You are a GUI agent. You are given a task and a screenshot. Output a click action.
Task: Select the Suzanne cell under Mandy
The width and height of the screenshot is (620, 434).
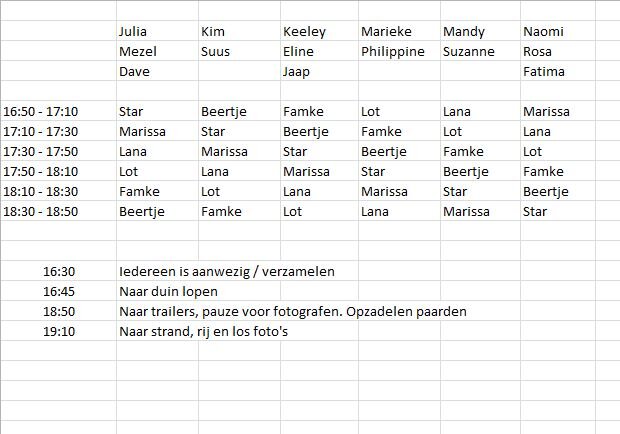[x=480, y=51]
